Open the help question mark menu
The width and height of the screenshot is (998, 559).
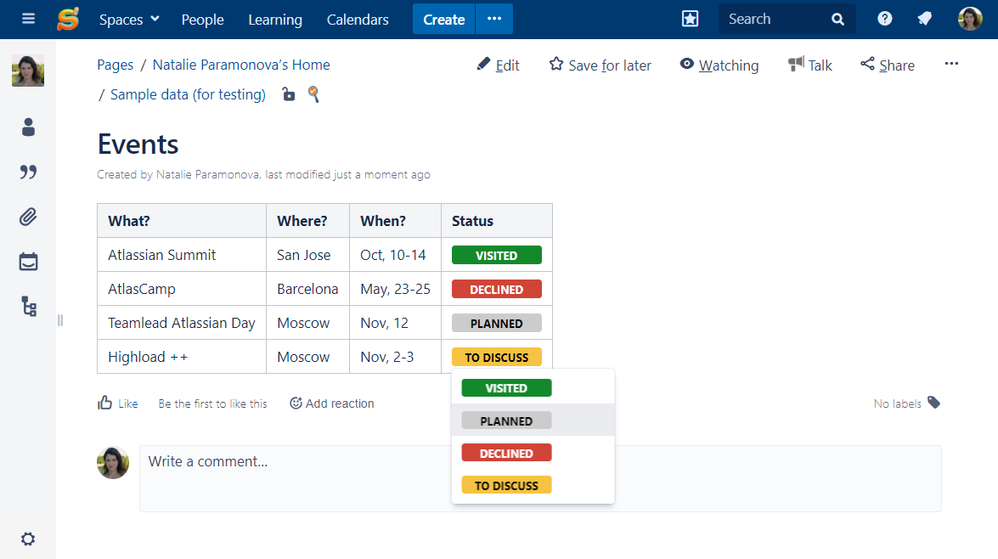pos(885,18)
